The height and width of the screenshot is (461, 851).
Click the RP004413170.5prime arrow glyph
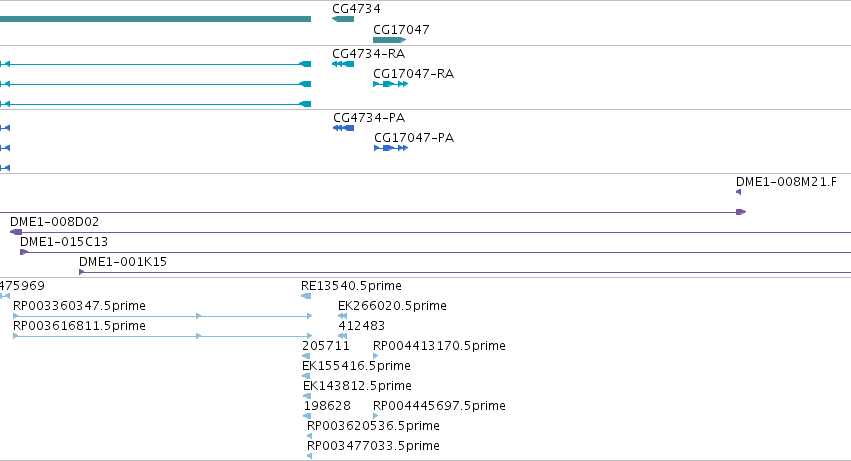coord(376,356)
